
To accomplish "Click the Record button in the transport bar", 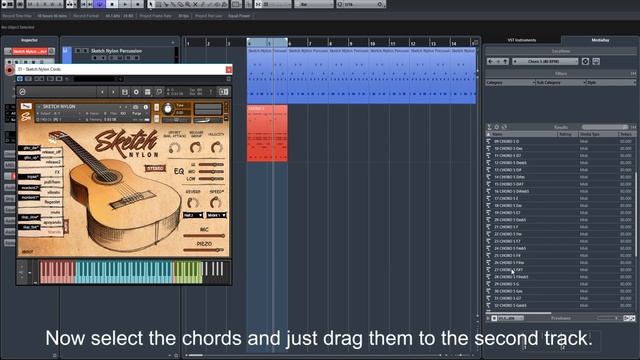I will [138, 4].
